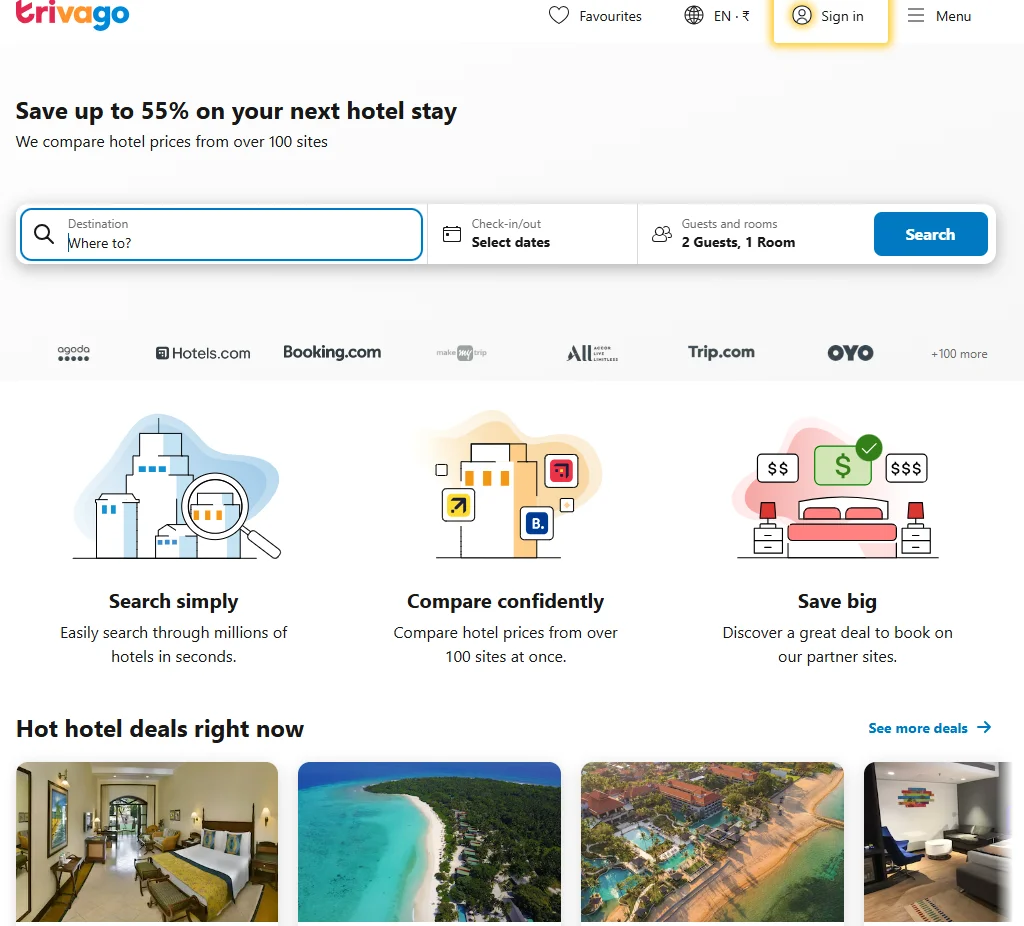Click the Sign in user icon
Screen dimensions: 1024x926
click(801, 16)
